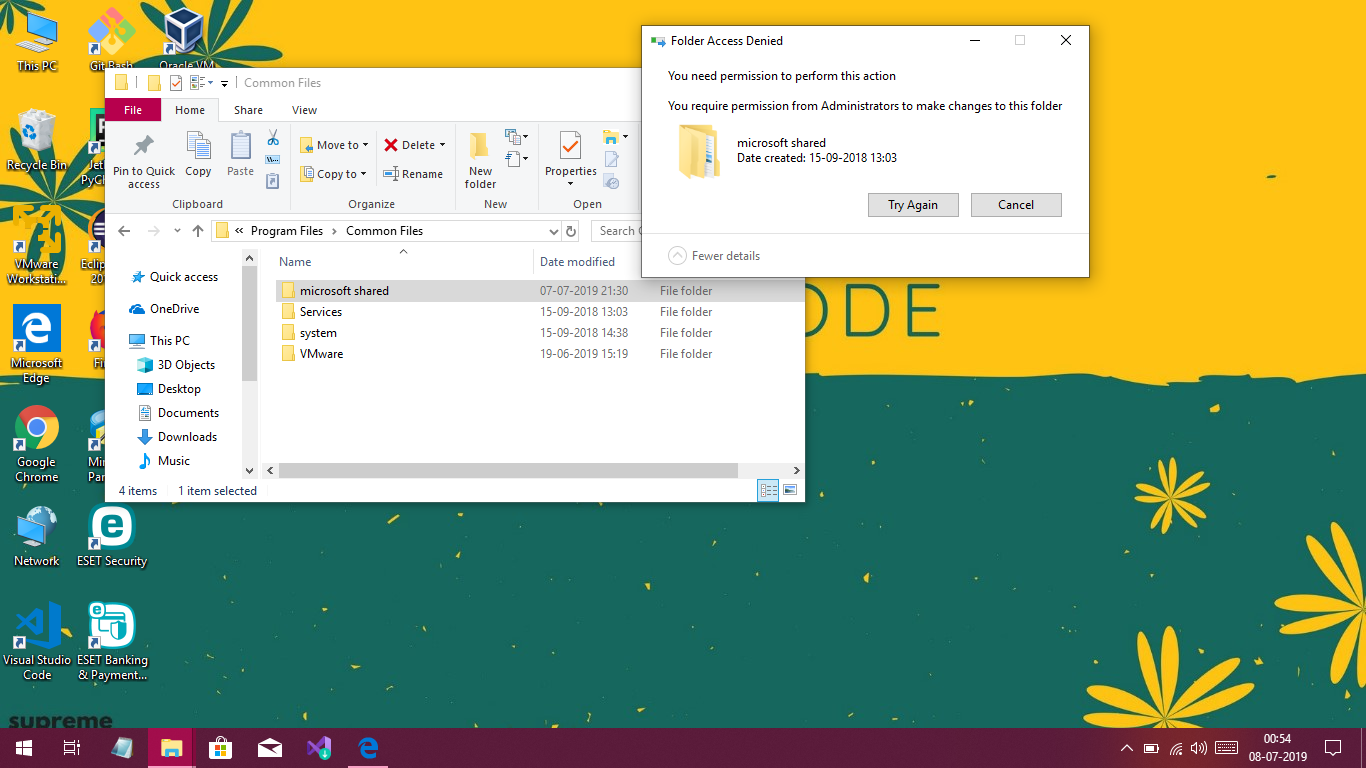Click Program Files in address breadcrumb

coord(287,231)
